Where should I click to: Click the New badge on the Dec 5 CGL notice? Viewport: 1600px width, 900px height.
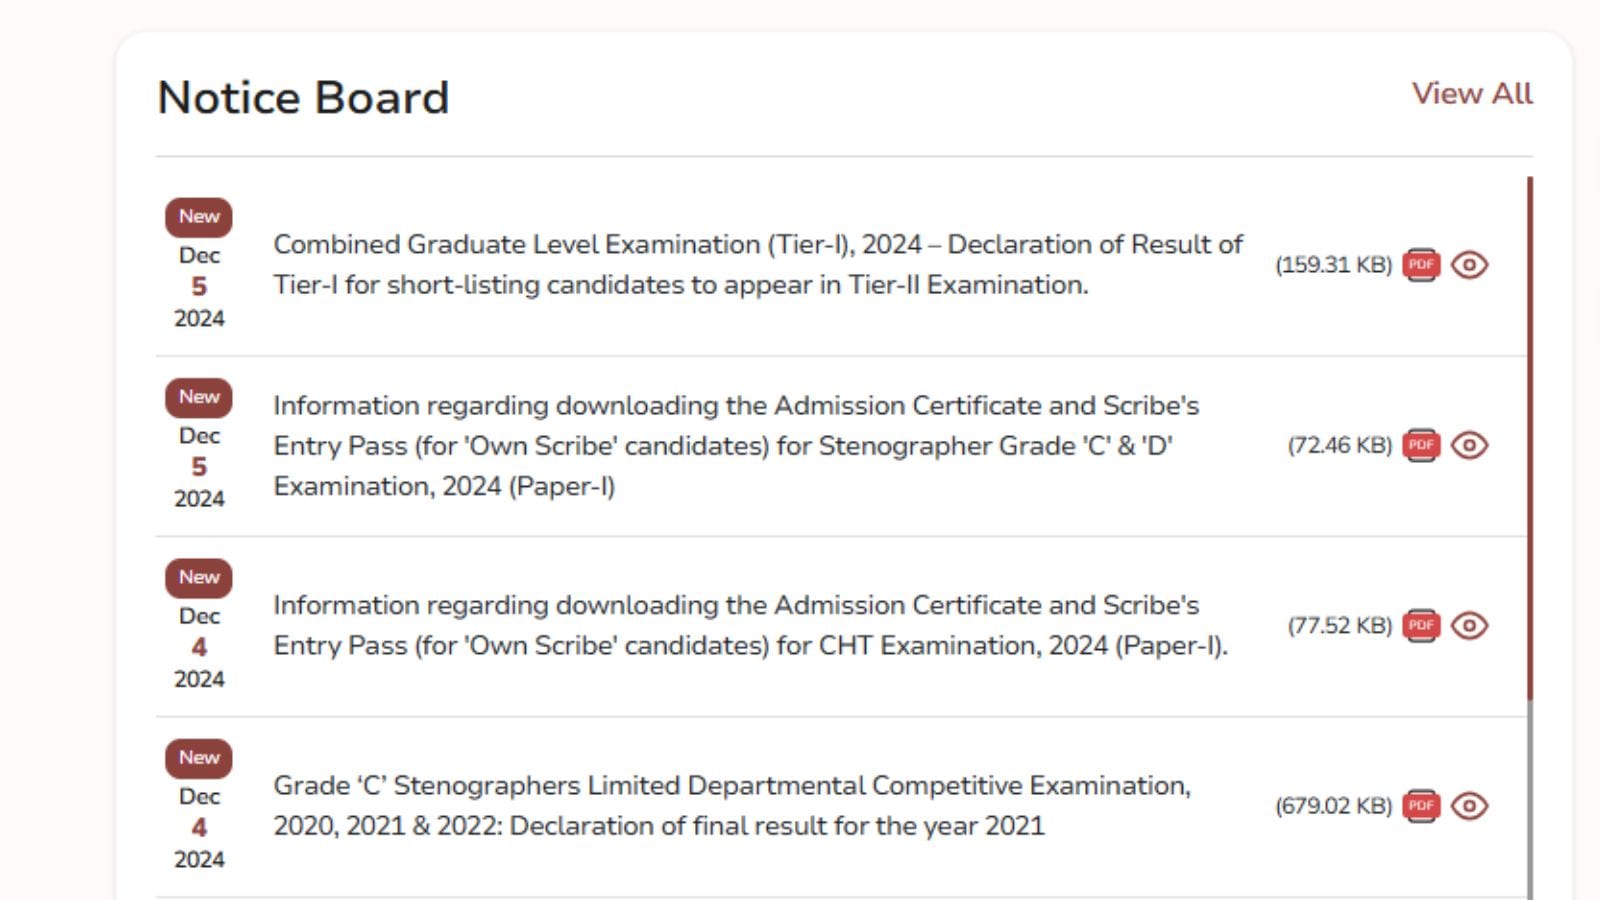pyautogui.click(x=198, y=216)
